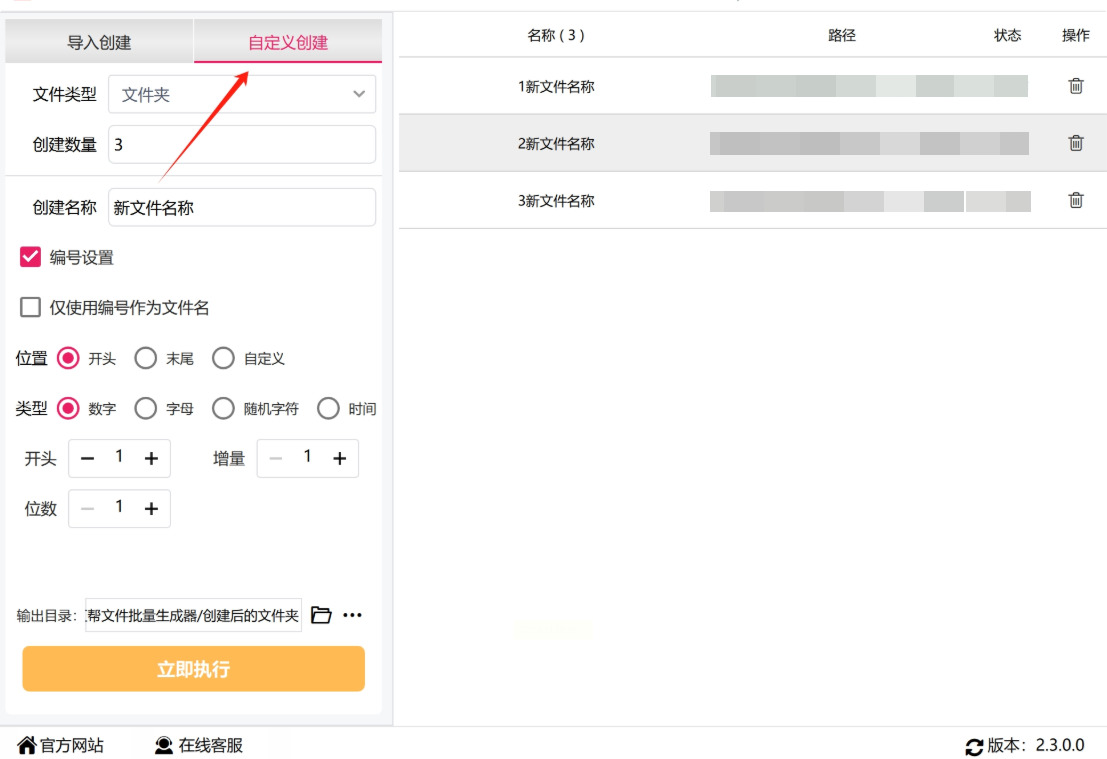Switch to the 导入创建 tab
The width and height of the screenshot is (1107, 759).
[99, 42]
